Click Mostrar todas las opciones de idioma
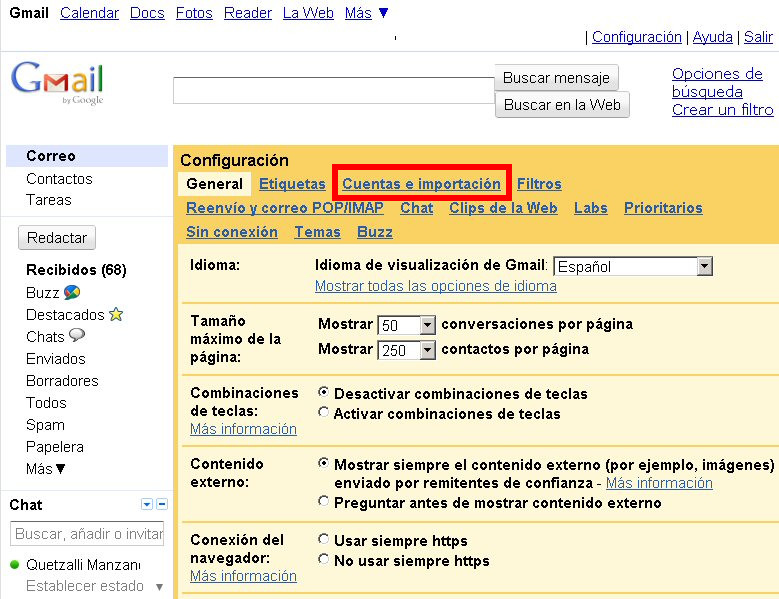This screenshot has width=779, height=599. click(x=436, y=286)
